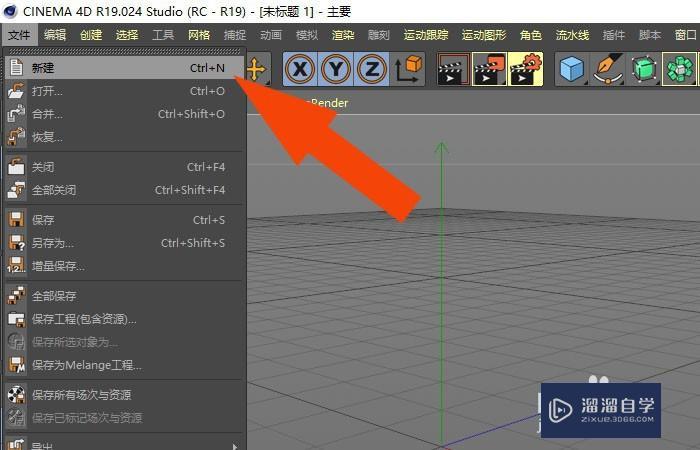Image resolution: width=700 pixels, height=450 pixels.
Task: Open the 选择 menu
Action: point(127,35)
